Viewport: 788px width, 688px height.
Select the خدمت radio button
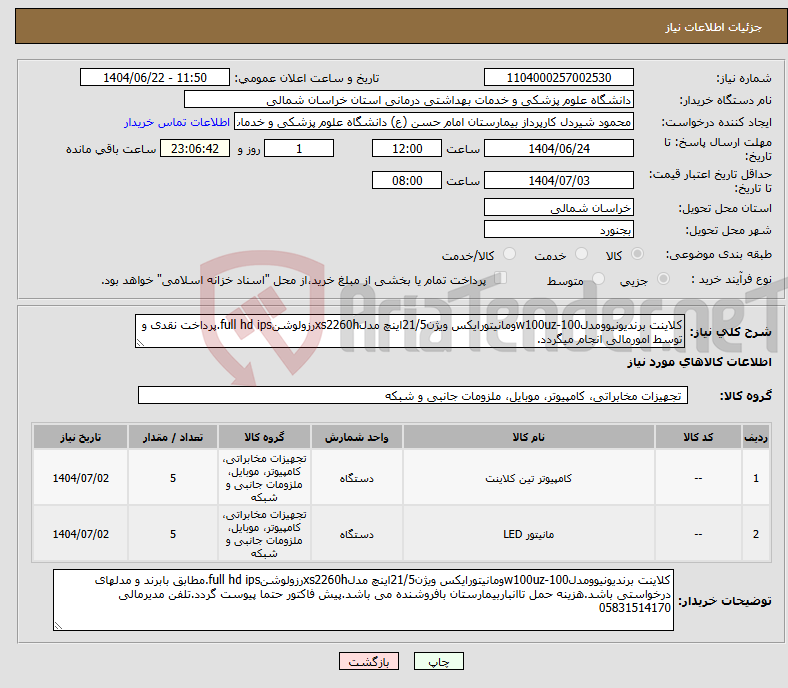coord(581,254)
